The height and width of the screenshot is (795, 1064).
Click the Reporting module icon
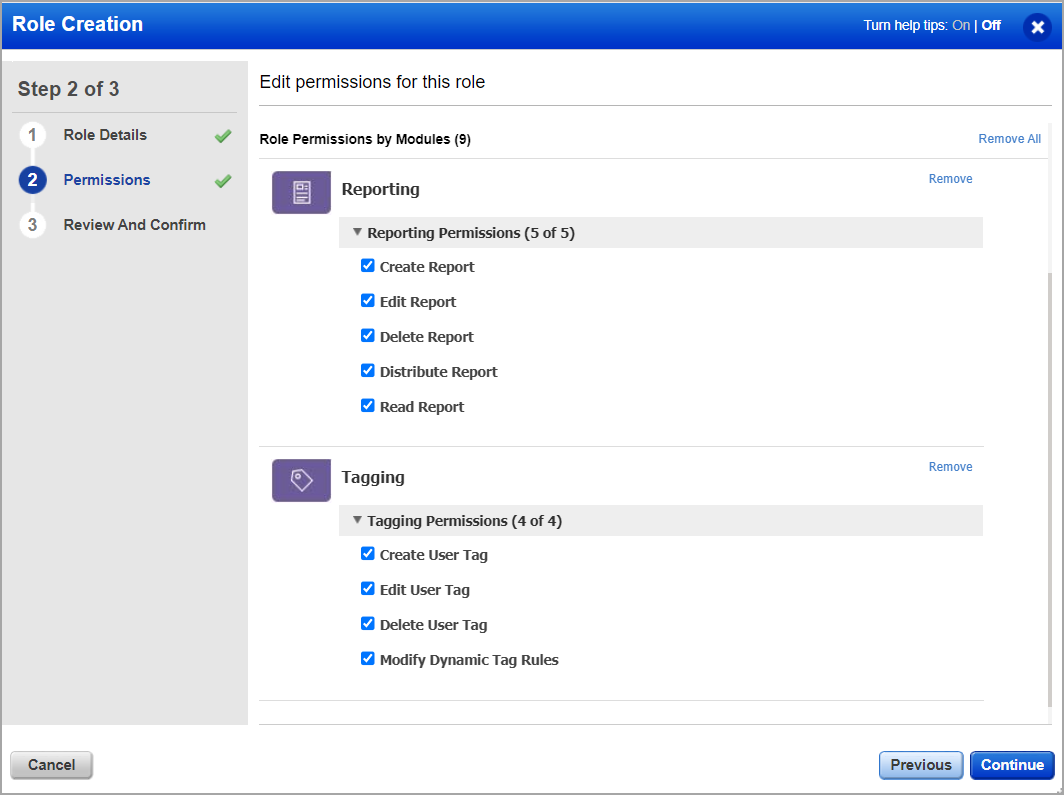tap(301, 193)
